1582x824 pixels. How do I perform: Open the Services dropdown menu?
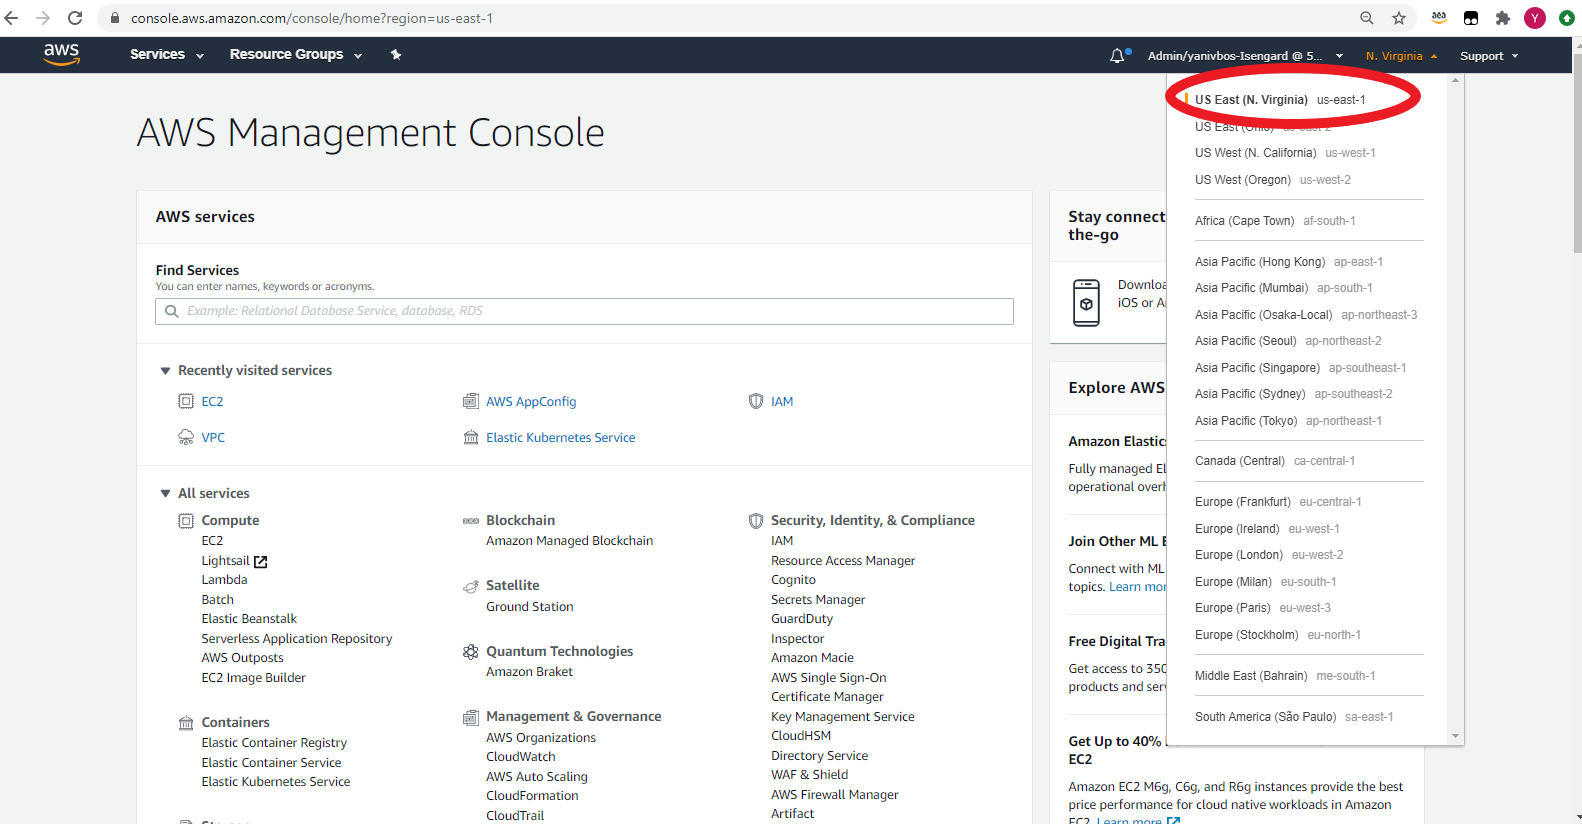coord(167,55)
